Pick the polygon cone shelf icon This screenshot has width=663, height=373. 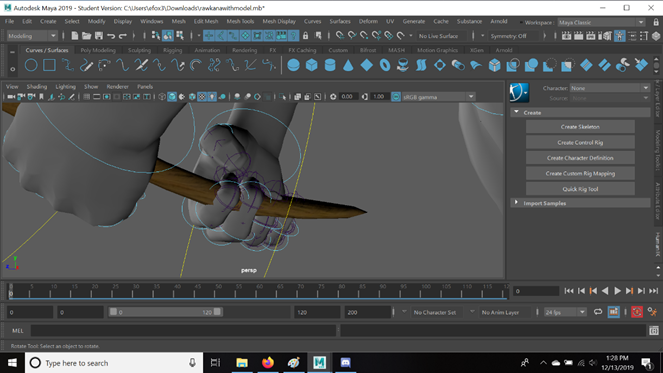pos(348,65)
